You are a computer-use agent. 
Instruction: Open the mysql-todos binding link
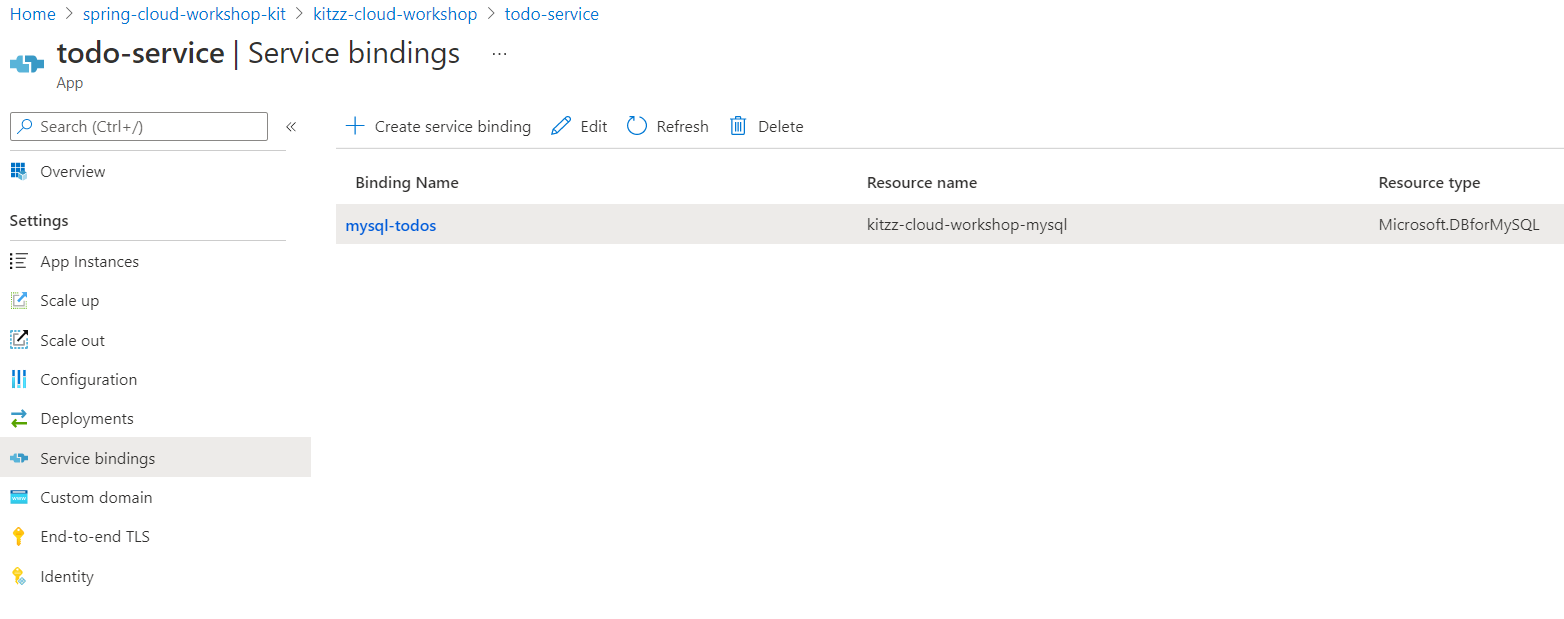click(x=391, y=226)
